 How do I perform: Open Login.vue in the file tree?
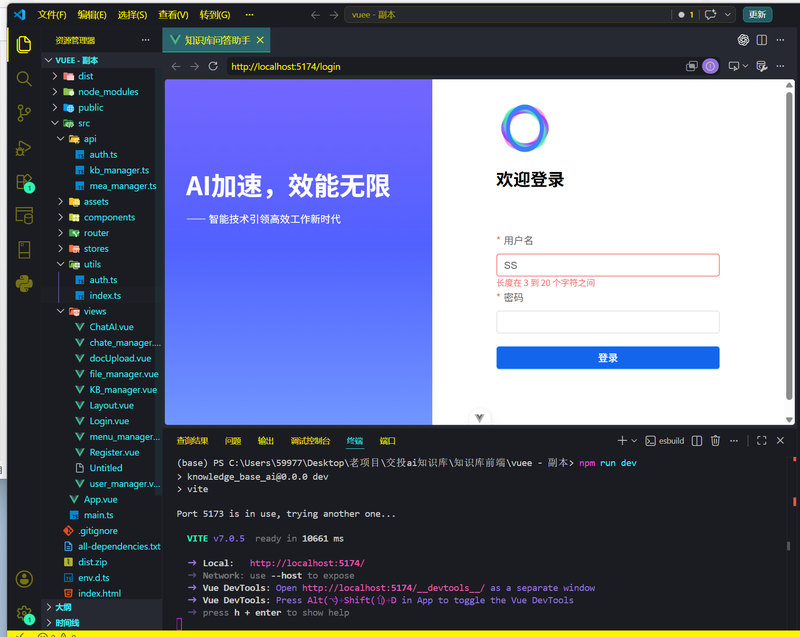pos(109,421)
